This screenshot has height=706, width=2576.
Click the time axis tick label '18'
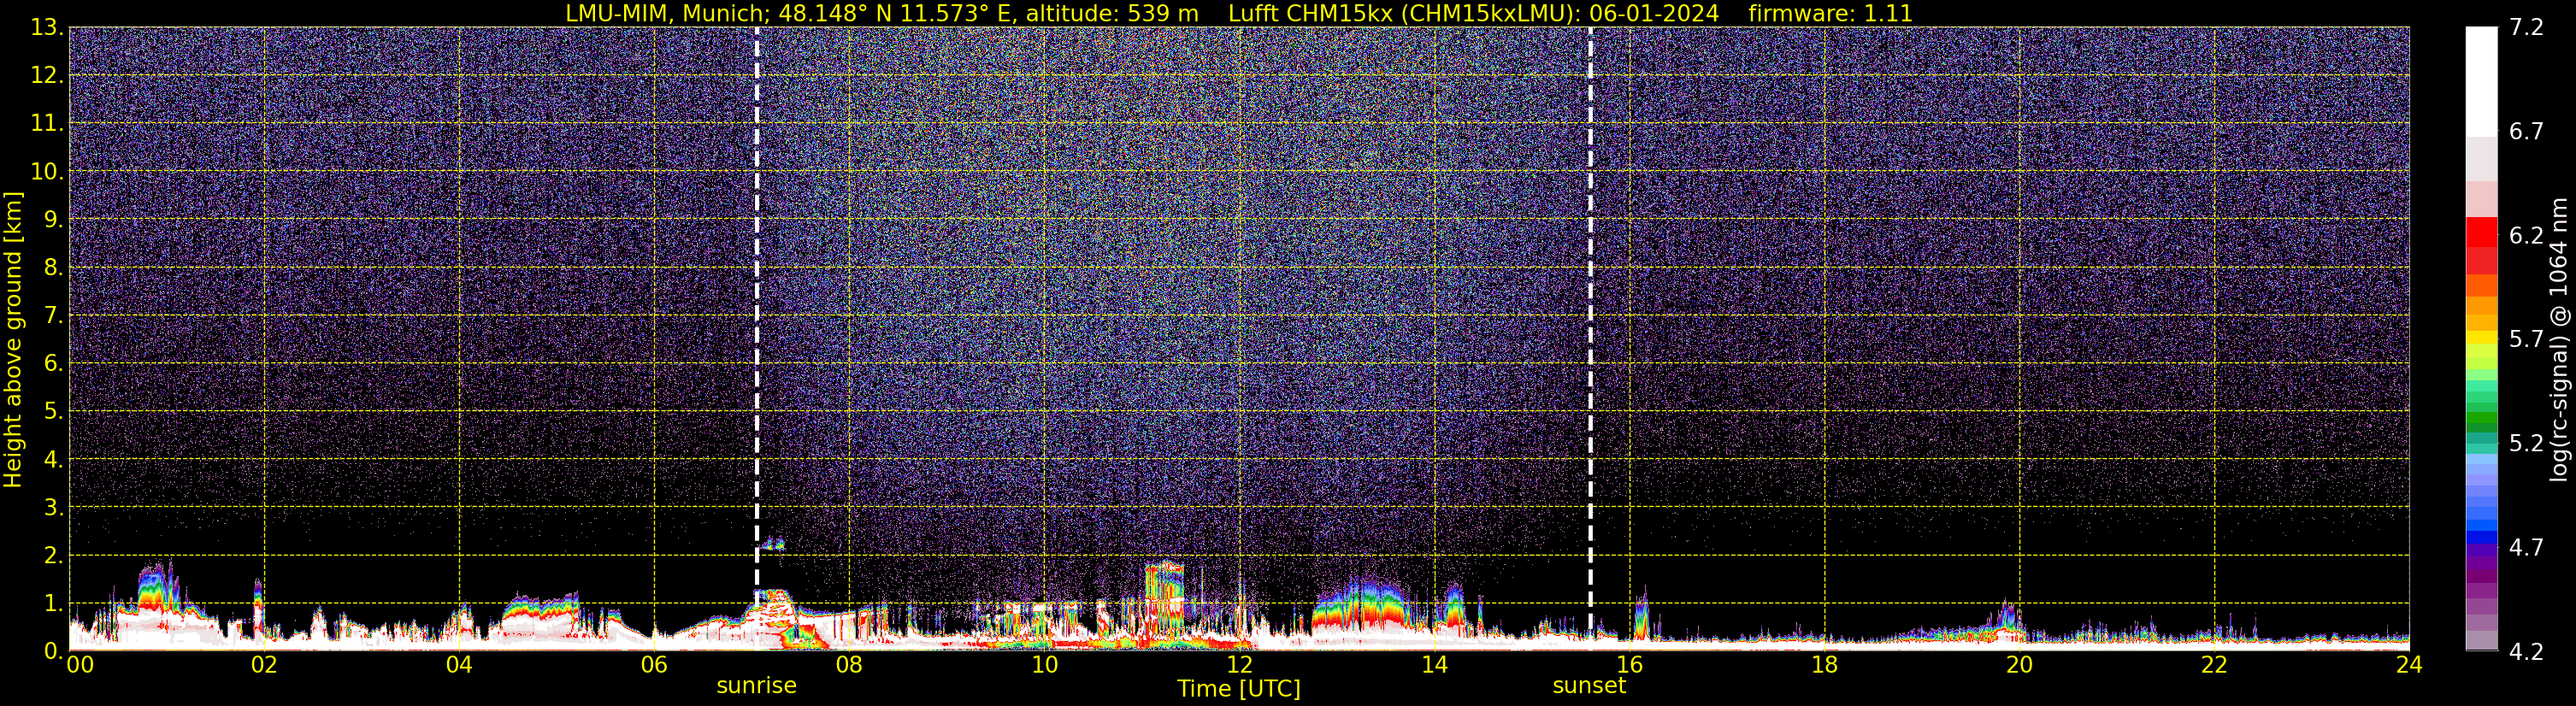1824,665
